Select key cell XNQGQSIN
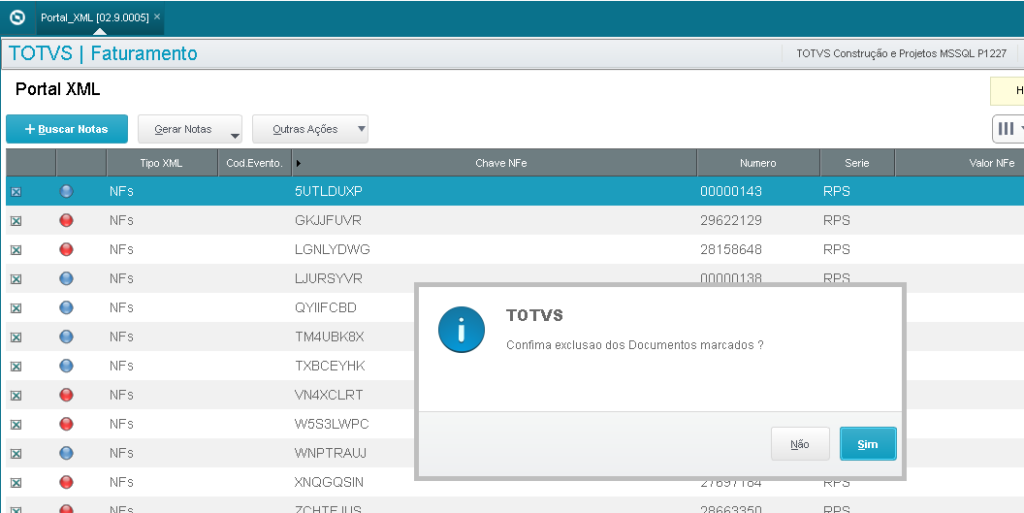The height and width of the screenshot is (513, 1024). click(329, 482)
